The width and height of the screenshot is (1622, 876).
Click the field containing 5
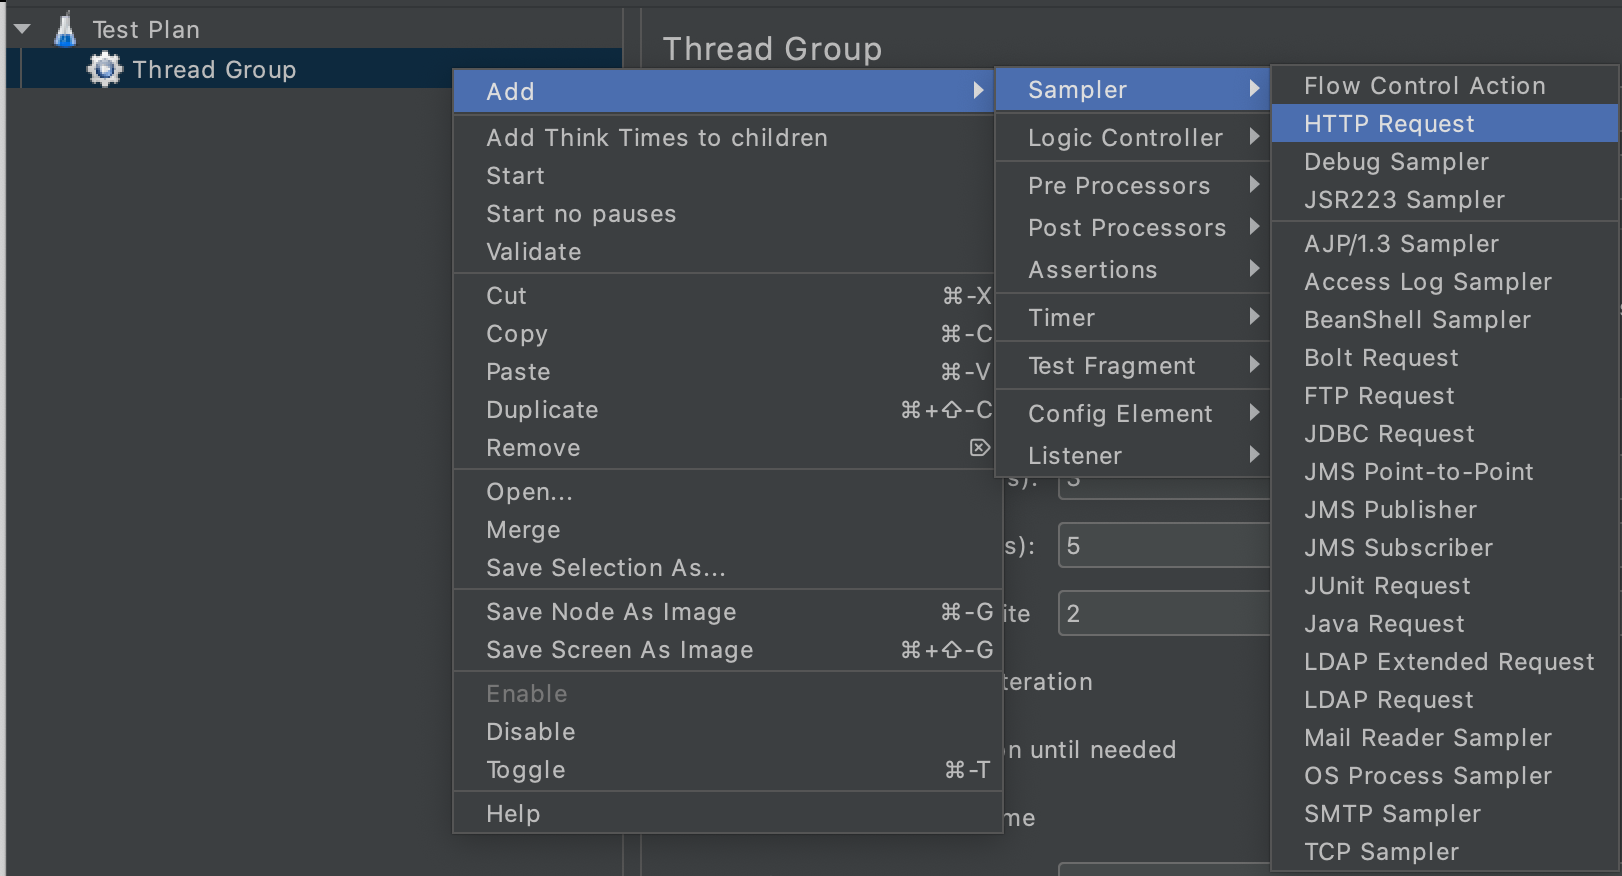(1165, 545)
